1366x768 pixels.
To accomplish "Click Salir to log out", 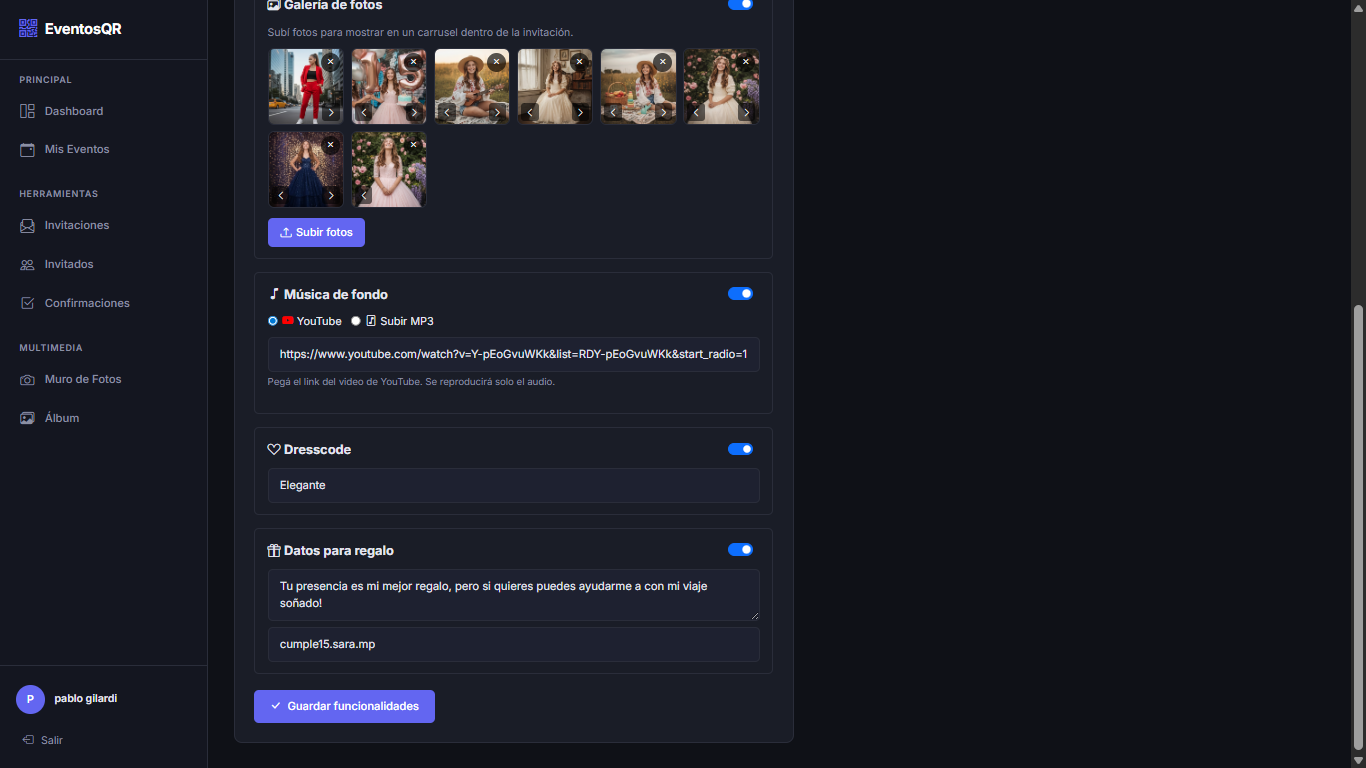I will click(x=51, y=740).
